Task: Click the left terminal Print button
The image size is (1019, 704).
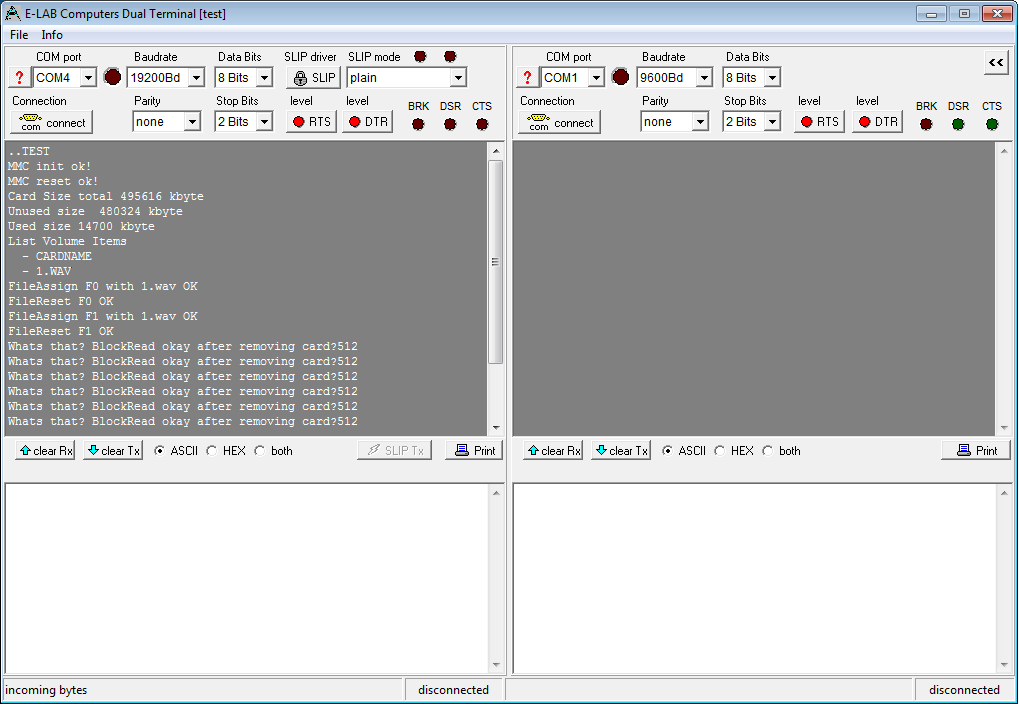Action: 474,450
